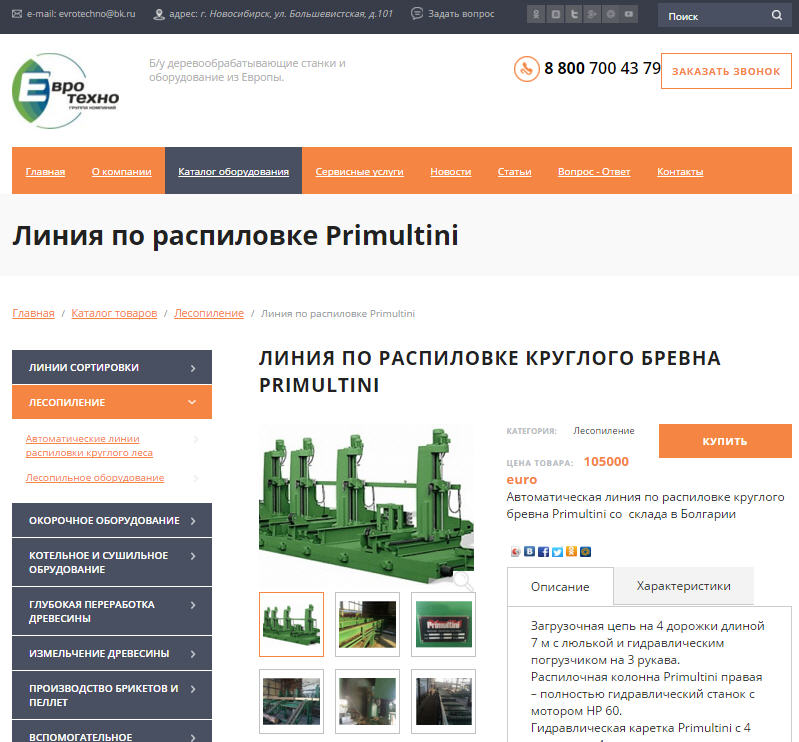Open the YouTube icon in the top bar
Screen dimensions: 799x742
click(x=629, y=14)
